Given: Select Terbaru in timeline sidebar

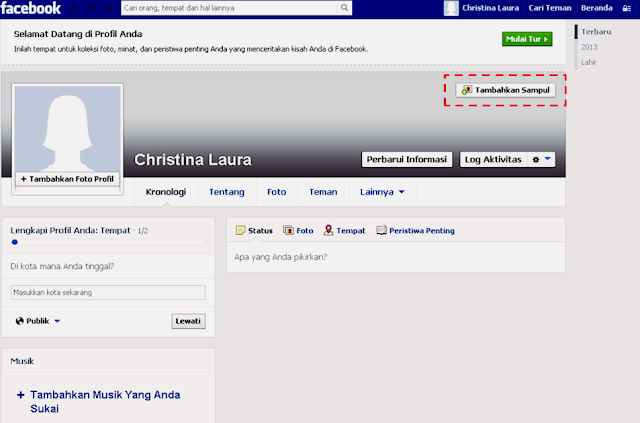Looking at the screenshot, I should [x=596, y=31].
